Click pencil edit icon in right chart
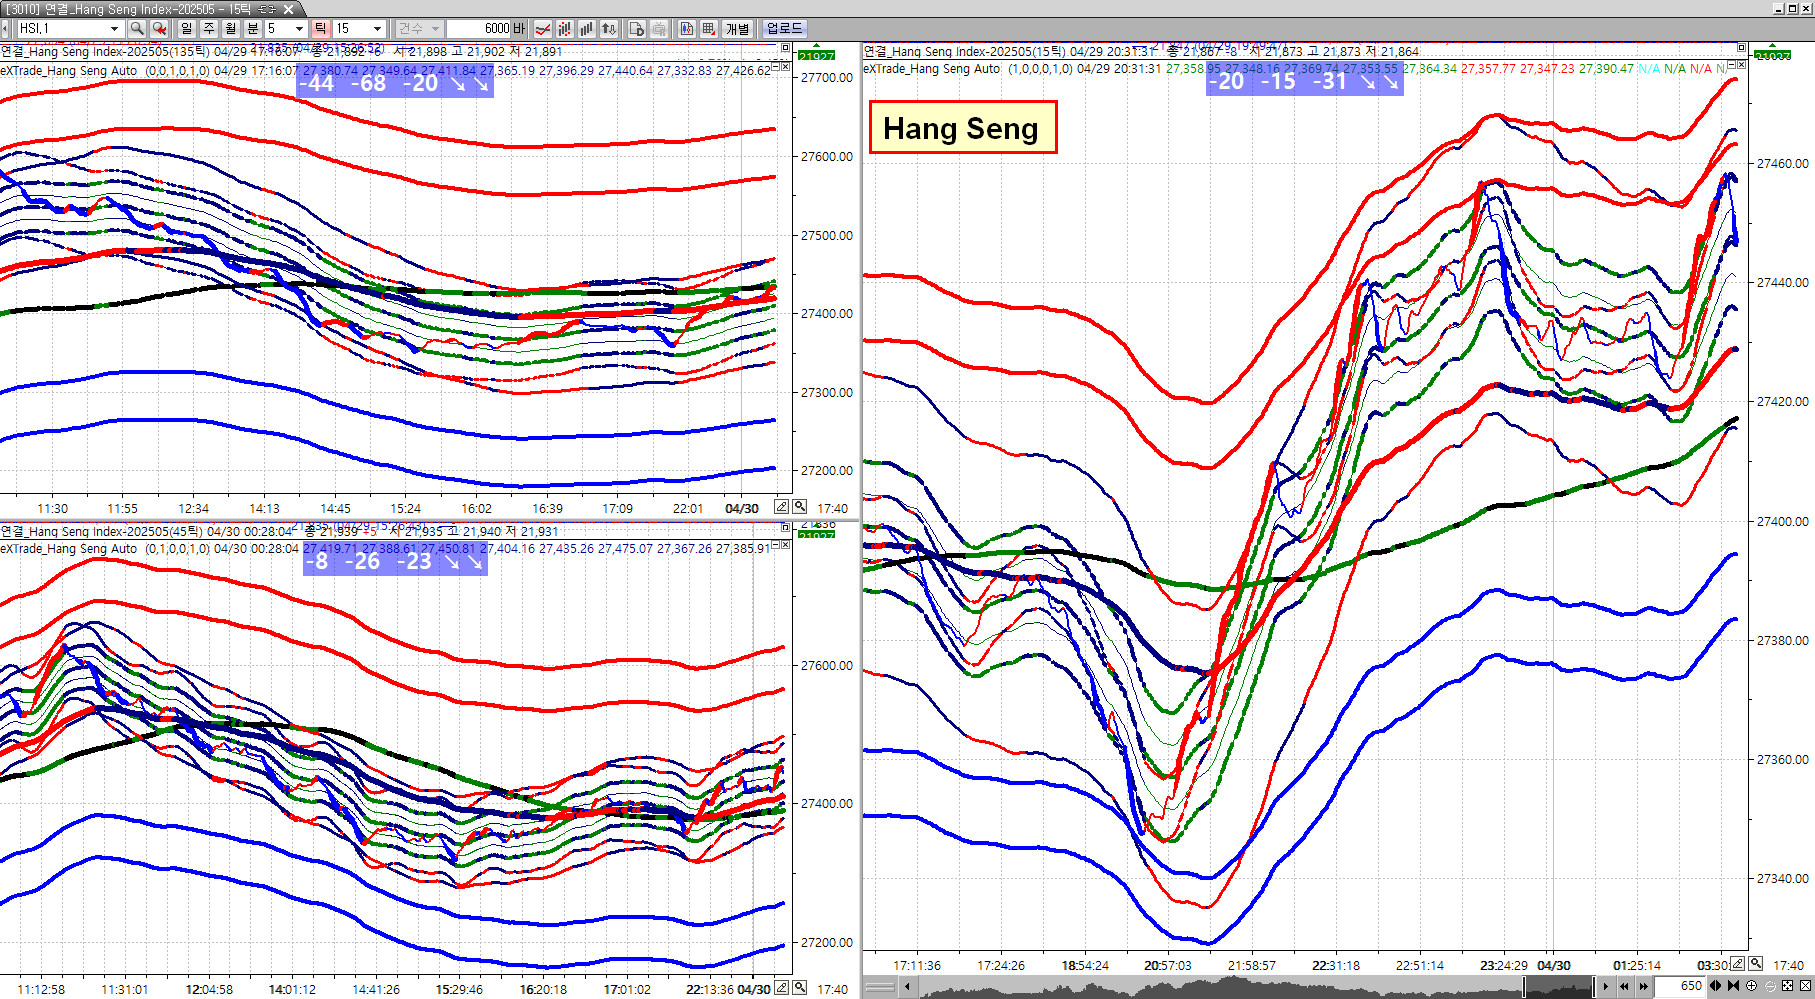The image size is (1815, 999). coord(1738,964)
